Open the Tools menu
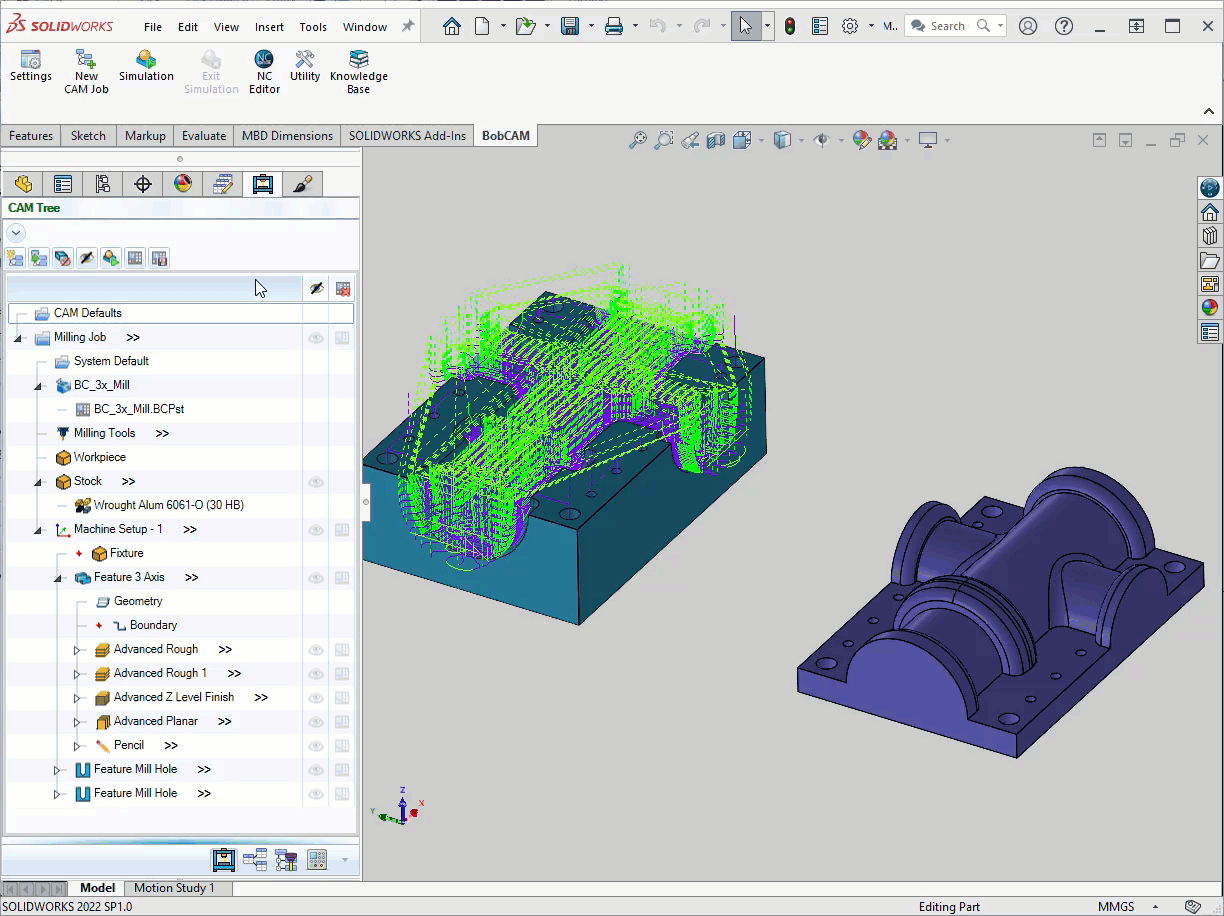This screenshot has height=916, width=1224. [313, 27]
